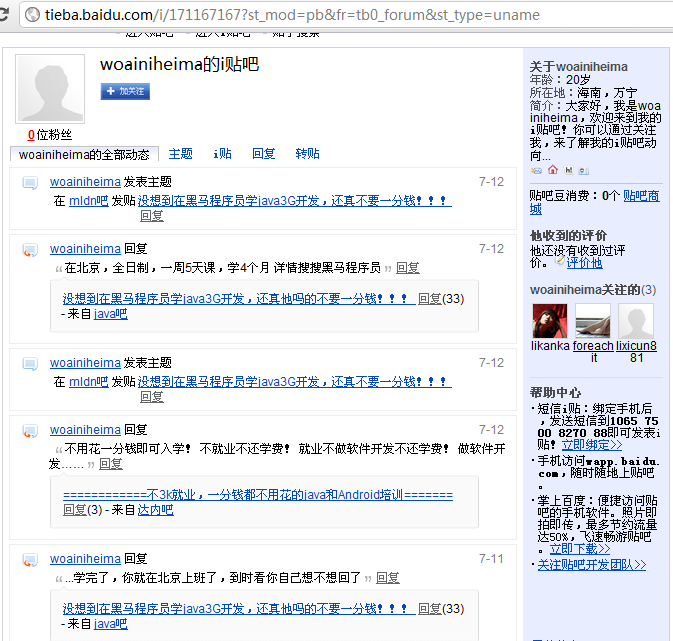Click the browser reload icon
Viewport: 673px width, 641px height.
pyautogui.click(x=3, y=14)
